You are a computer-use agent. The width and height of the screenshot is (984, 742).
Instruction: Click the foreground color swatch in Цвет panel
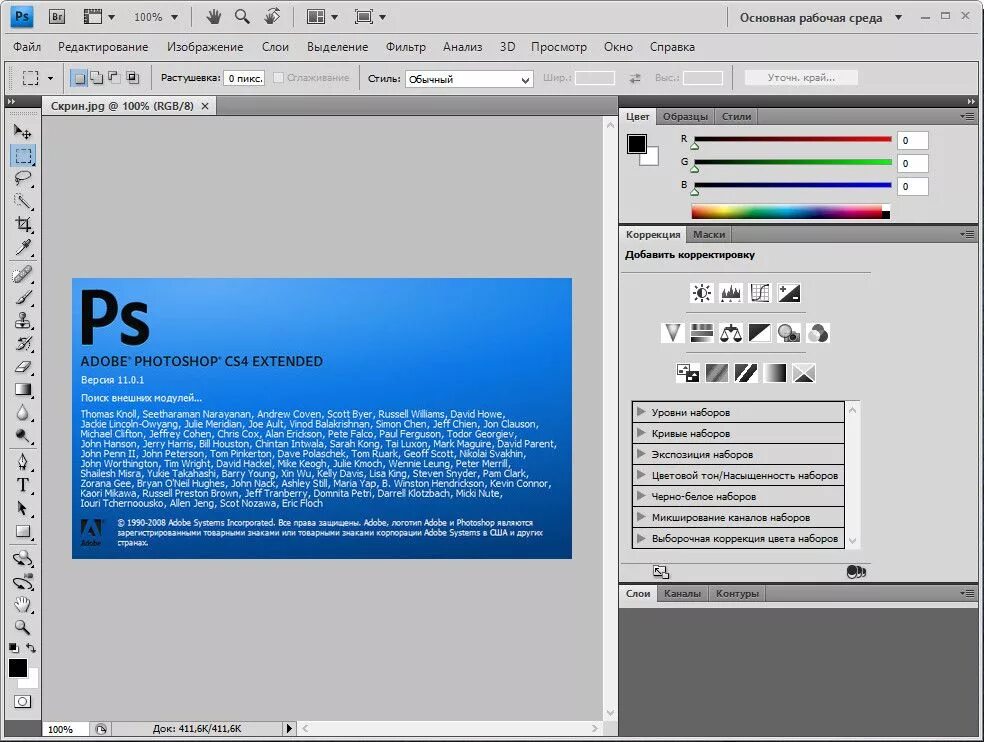(x=637, y=144)
